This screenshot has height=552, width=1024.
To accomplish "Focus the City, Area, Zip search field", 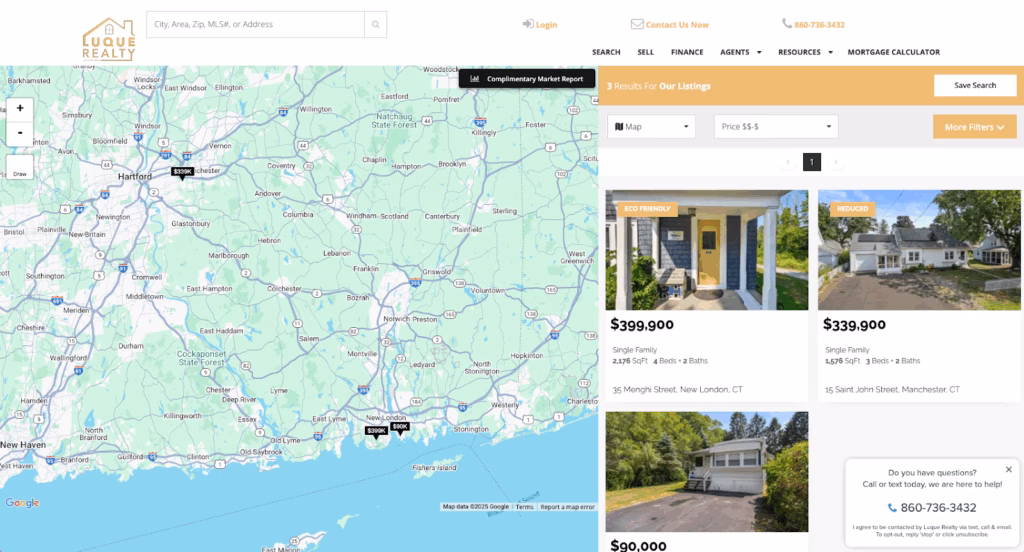I will (x=255, y=25).
